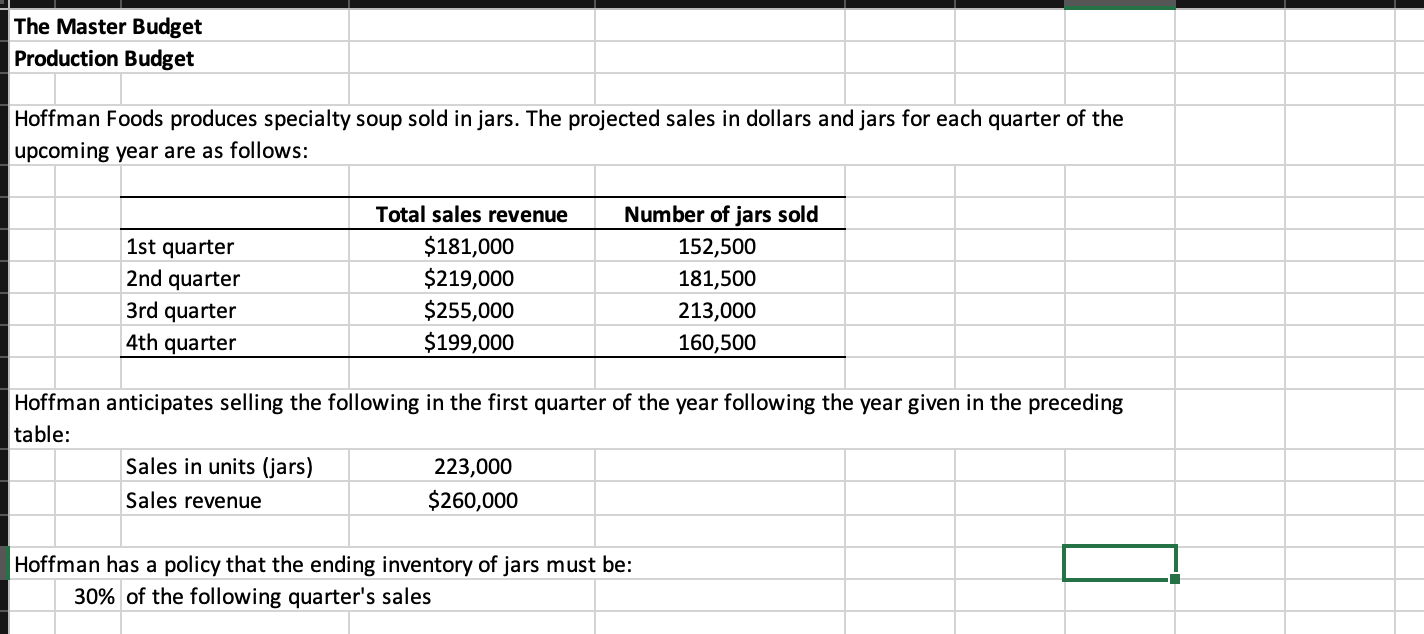Screen dimensions: 1424x634
Task: Click the '$181,000' revenue value cell
Action: (x=471, y=246)
